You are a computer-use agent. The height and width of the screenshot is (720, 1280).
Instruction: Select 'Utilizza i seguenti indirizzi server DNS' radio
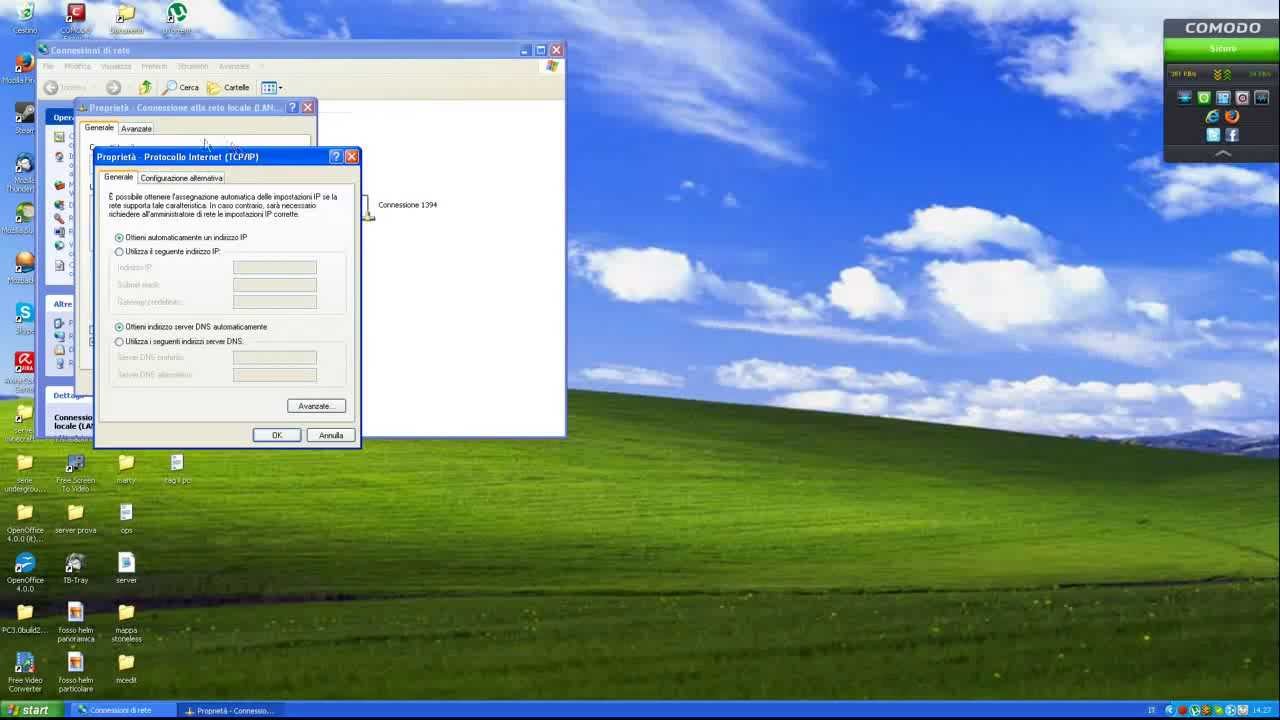tap(119, 342)
